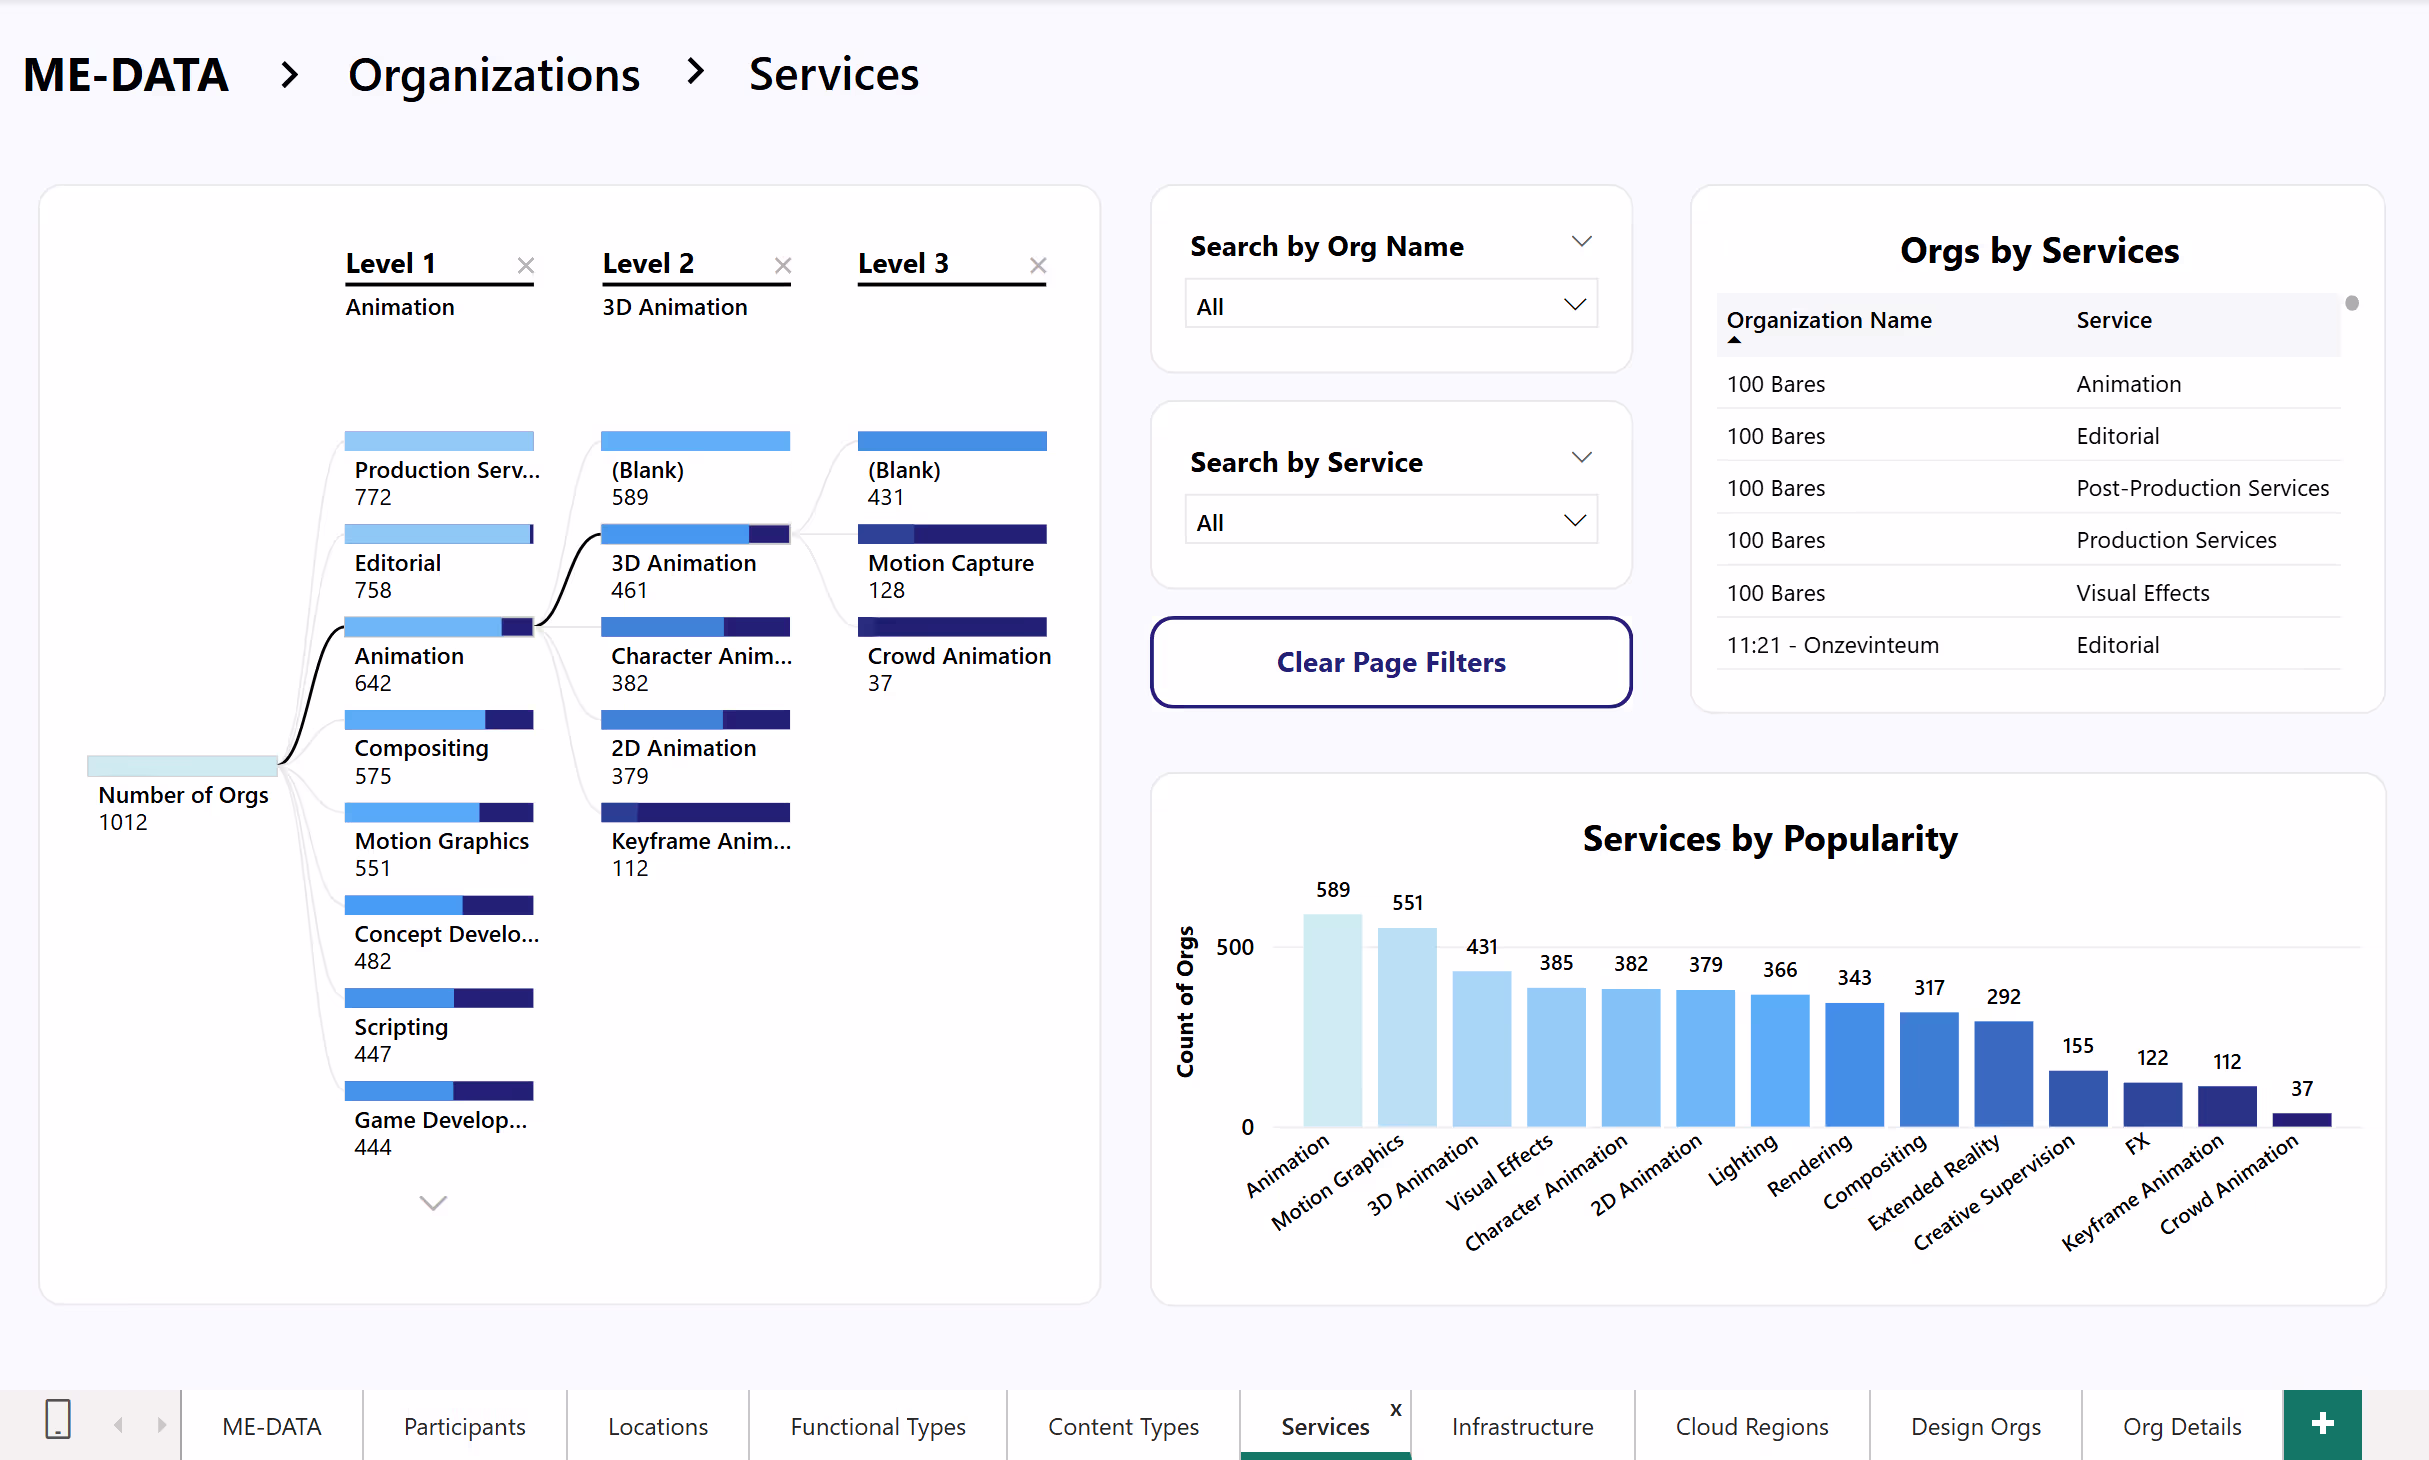Select Motion Capture node in Level 3
Image resolution: width=2429 pixels, height=1460 pixels.
[951, 560]
